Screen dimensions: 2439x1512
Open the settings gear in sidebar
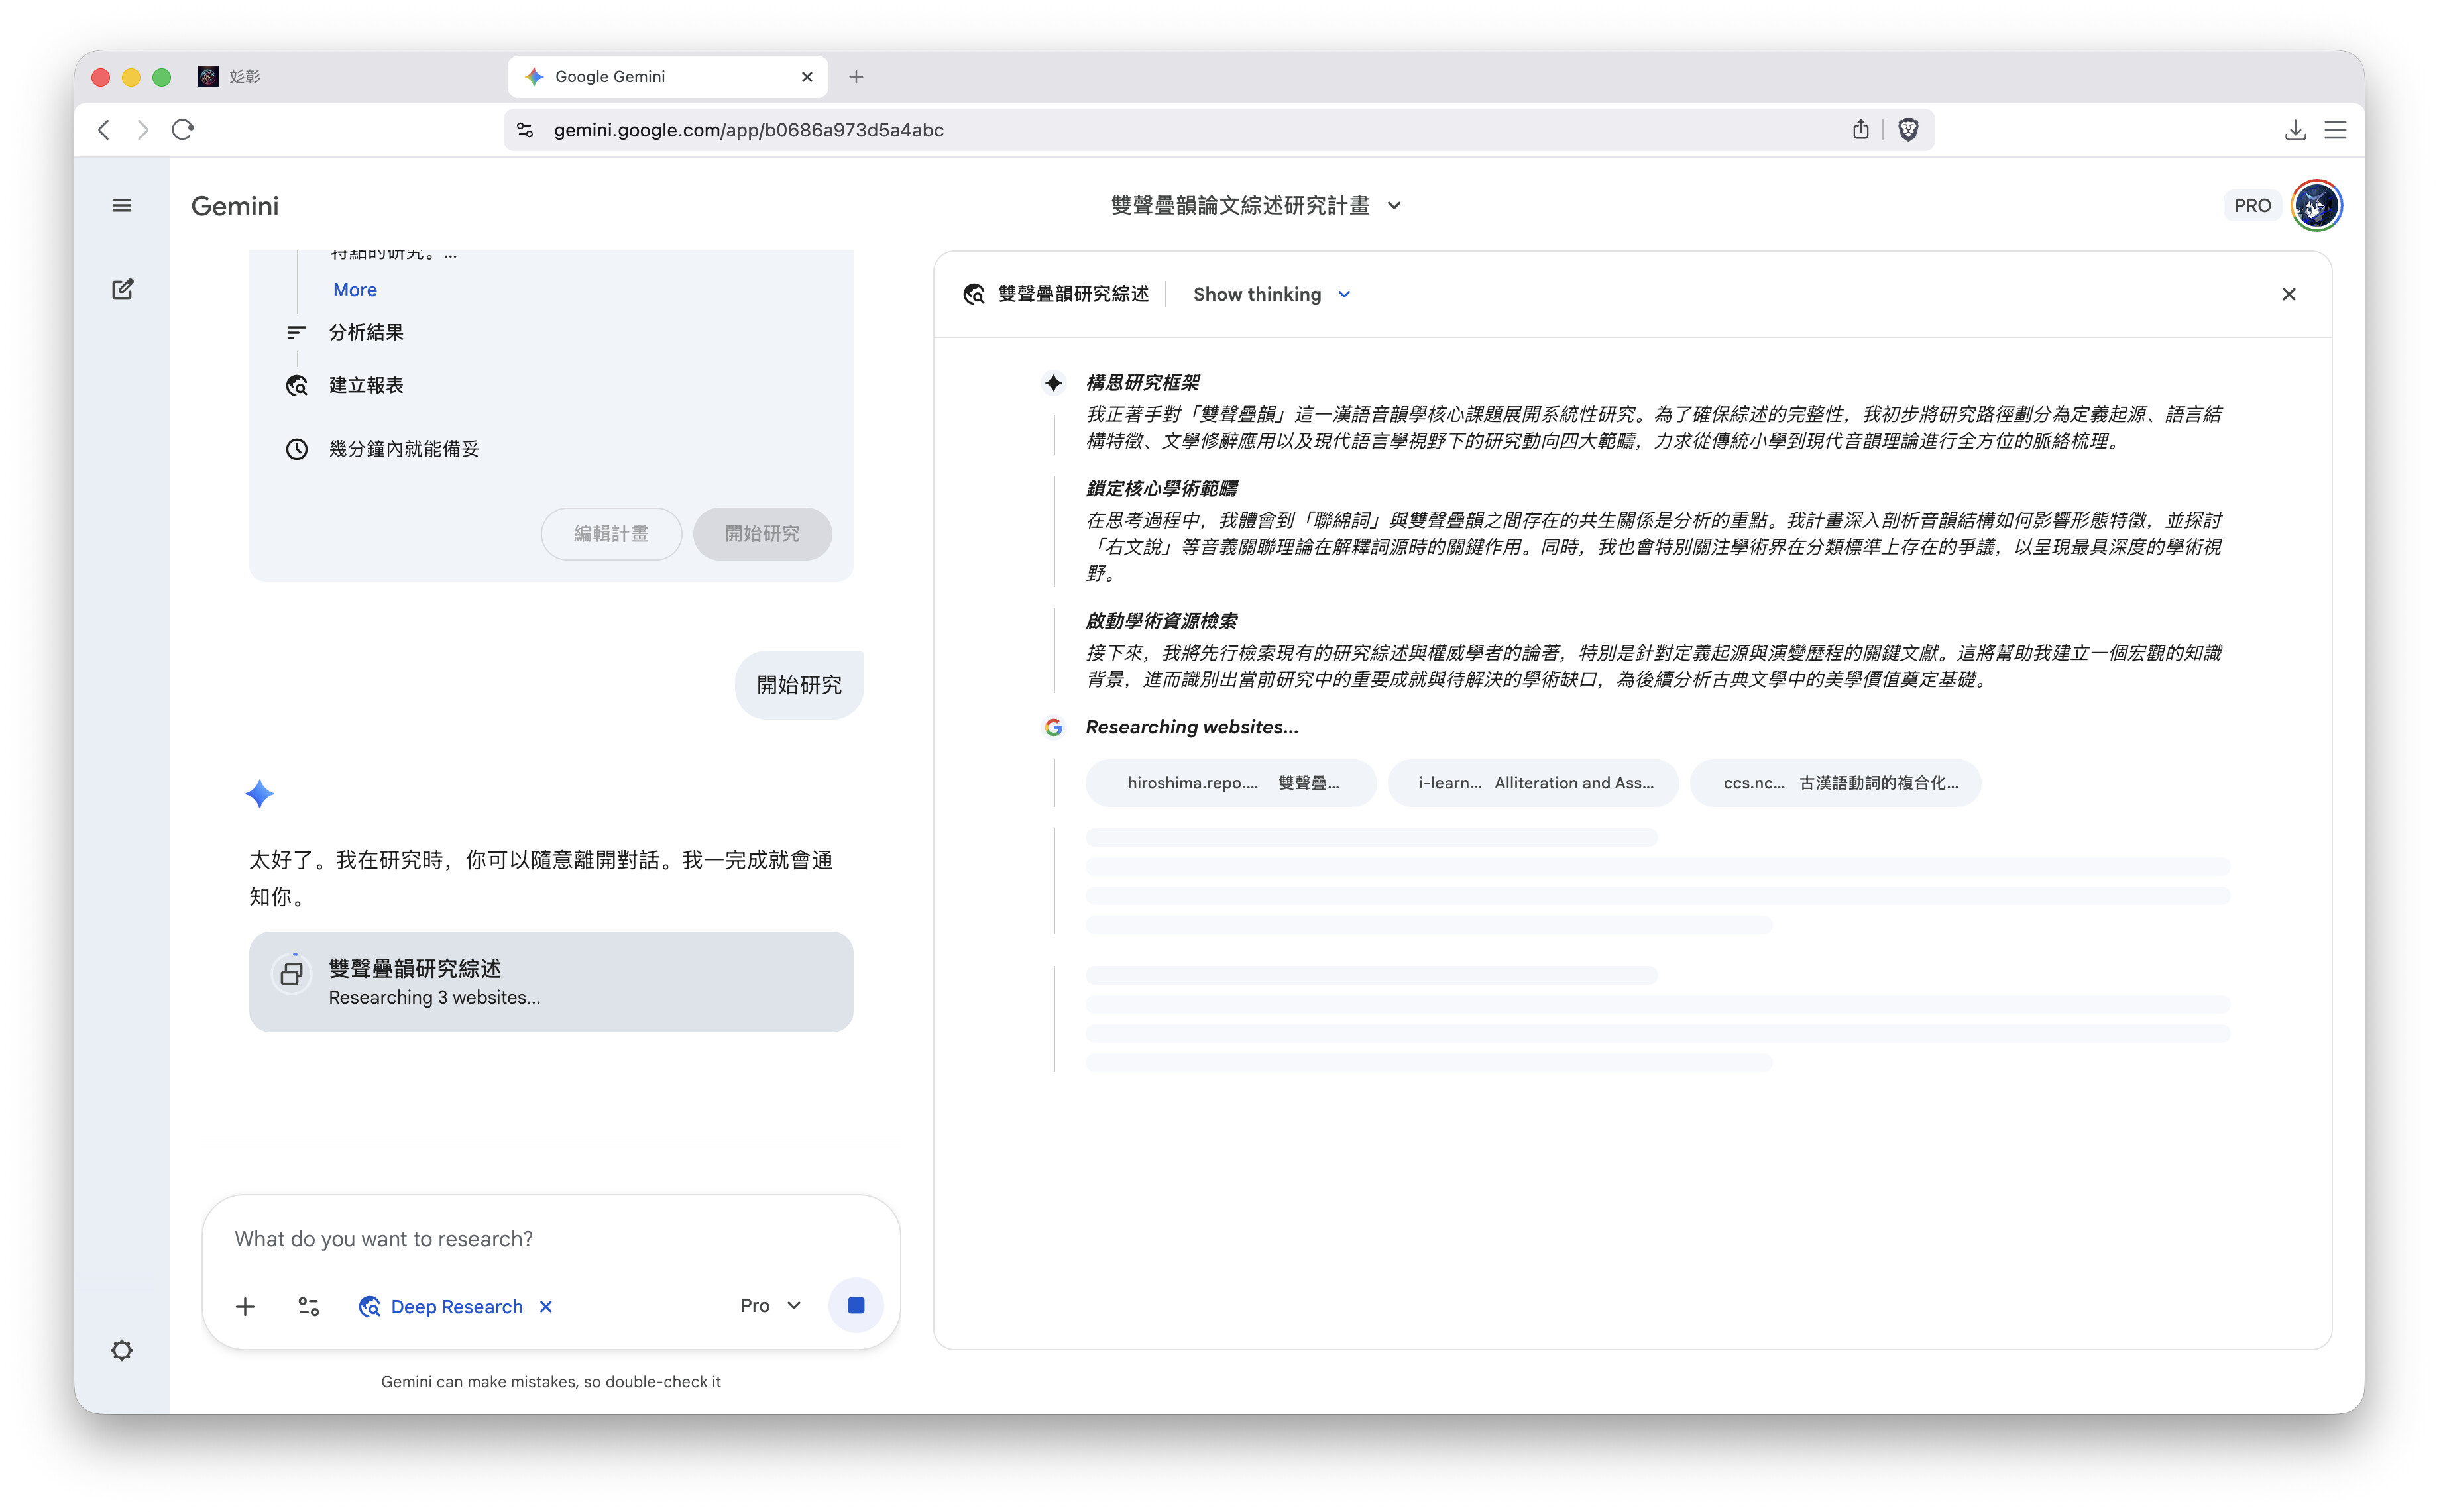pos(122,1351)
